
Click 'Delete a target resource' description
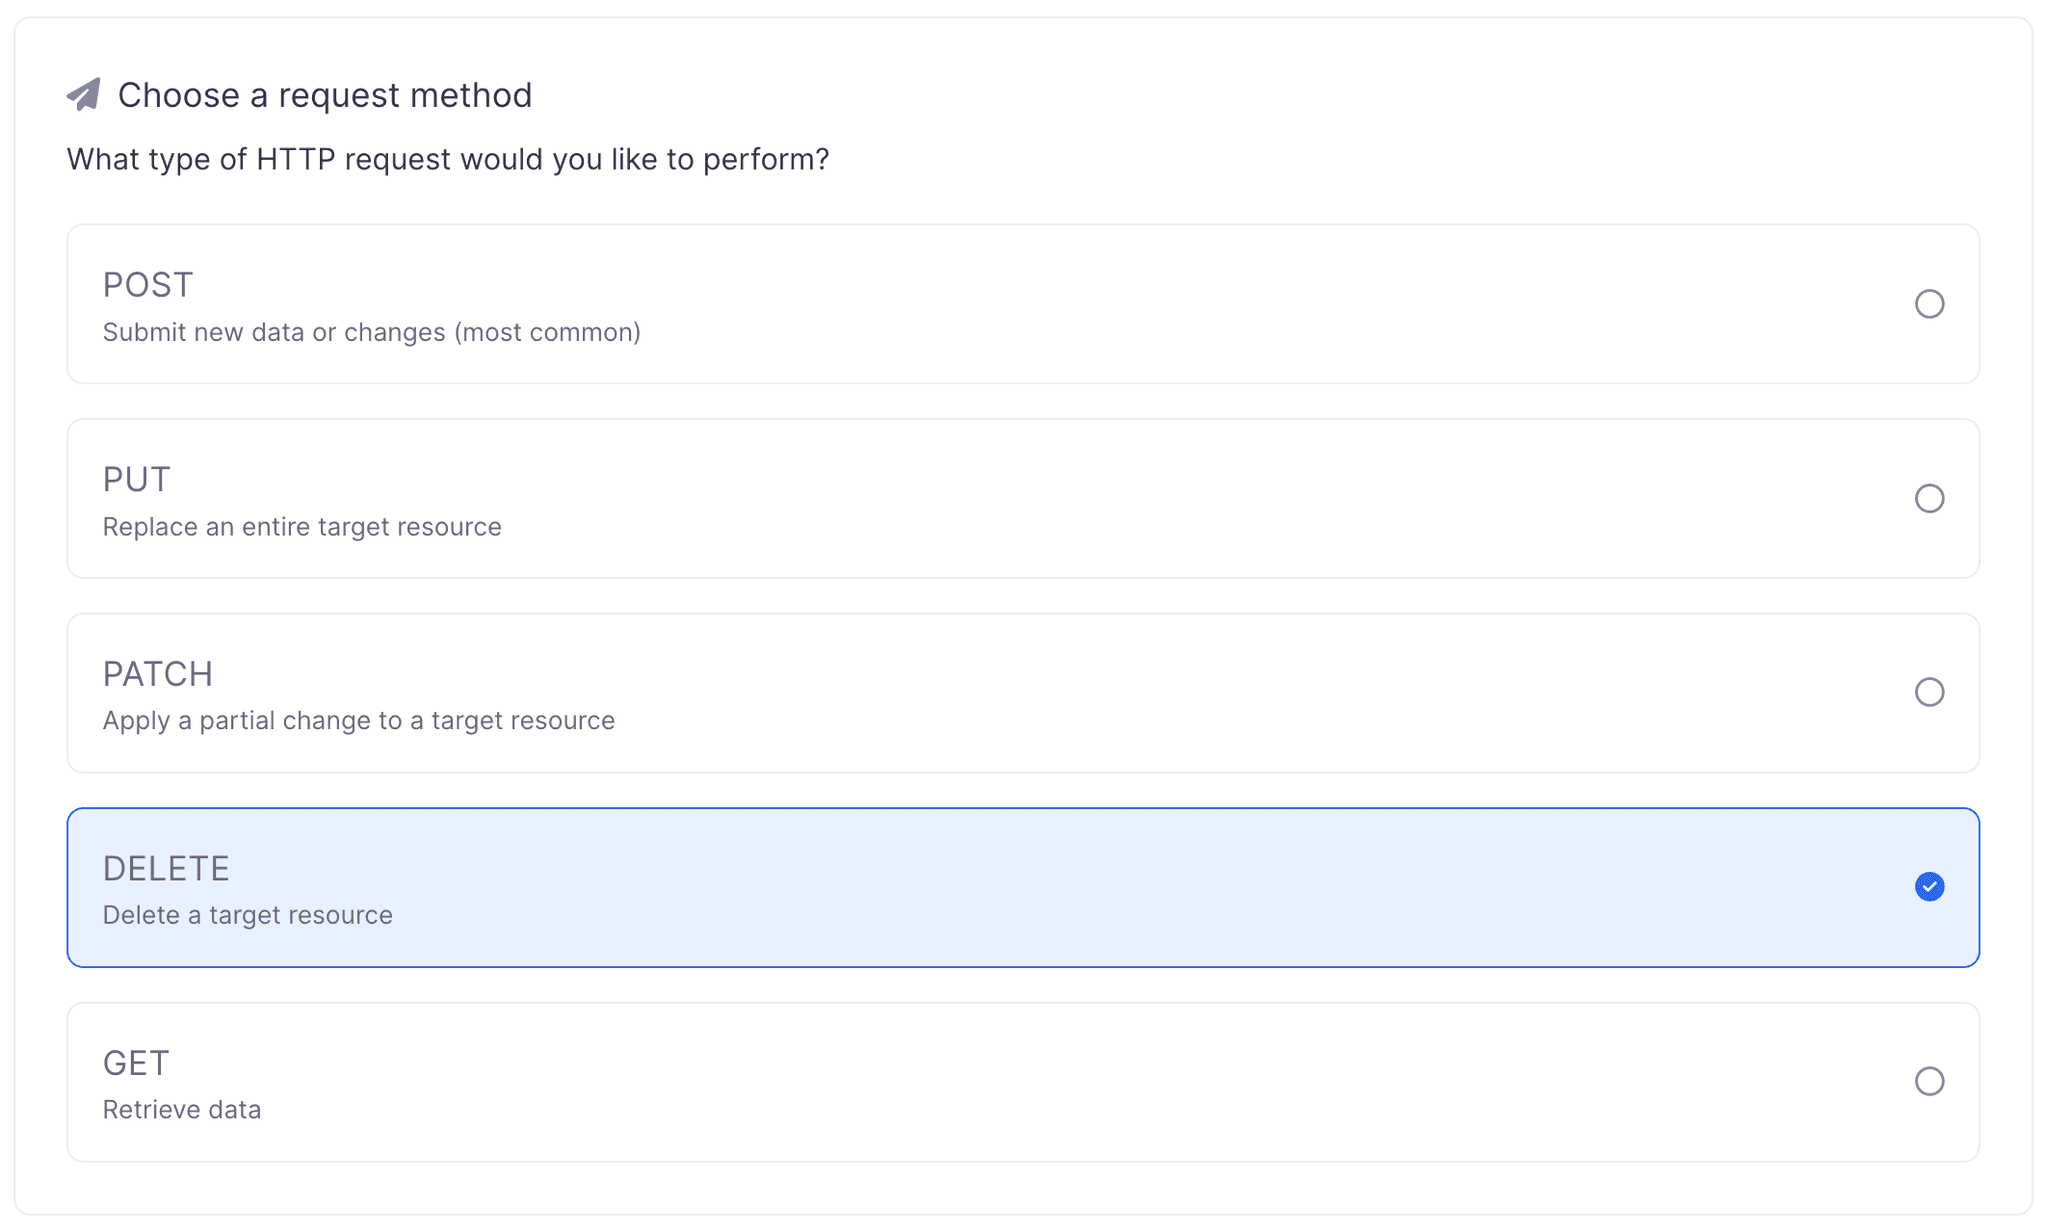pyautogui.click(x=246, y=914)
